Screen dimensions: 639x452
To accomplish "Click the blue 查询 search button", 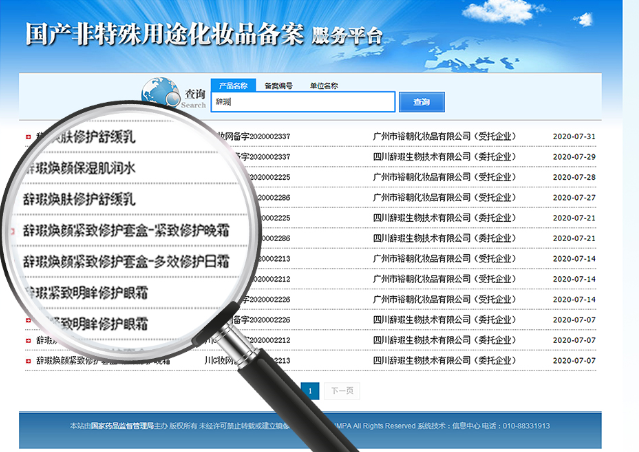I will [421, 102].
